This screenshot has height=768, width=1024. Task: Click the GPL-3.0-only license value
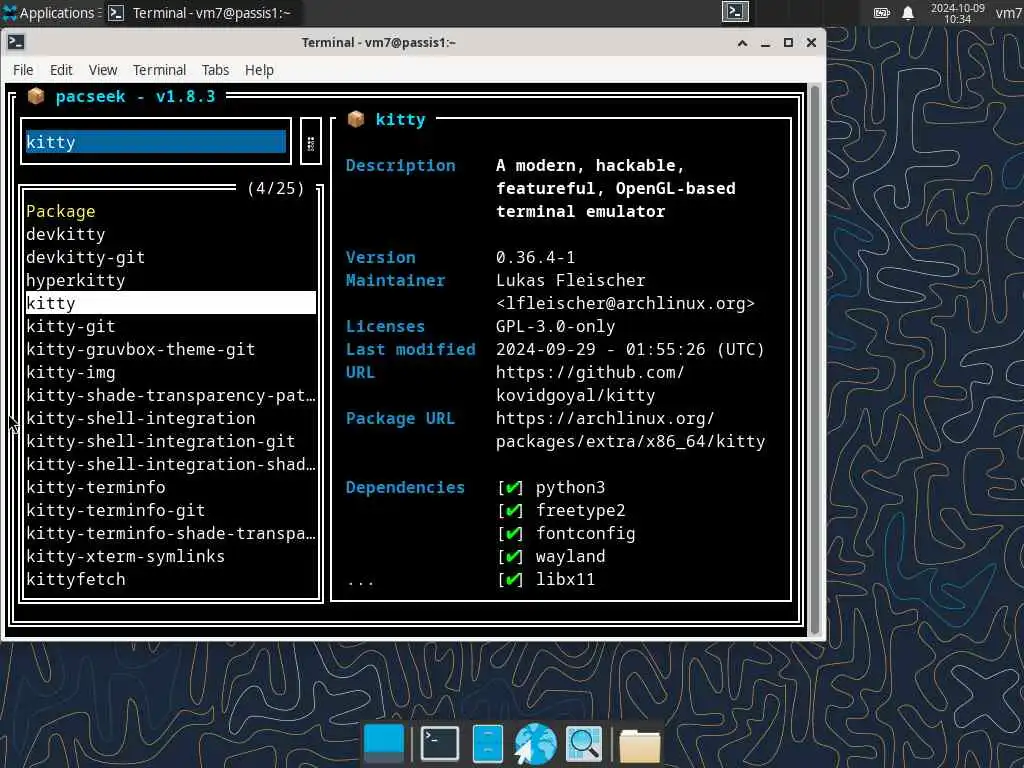pos(555,327)
